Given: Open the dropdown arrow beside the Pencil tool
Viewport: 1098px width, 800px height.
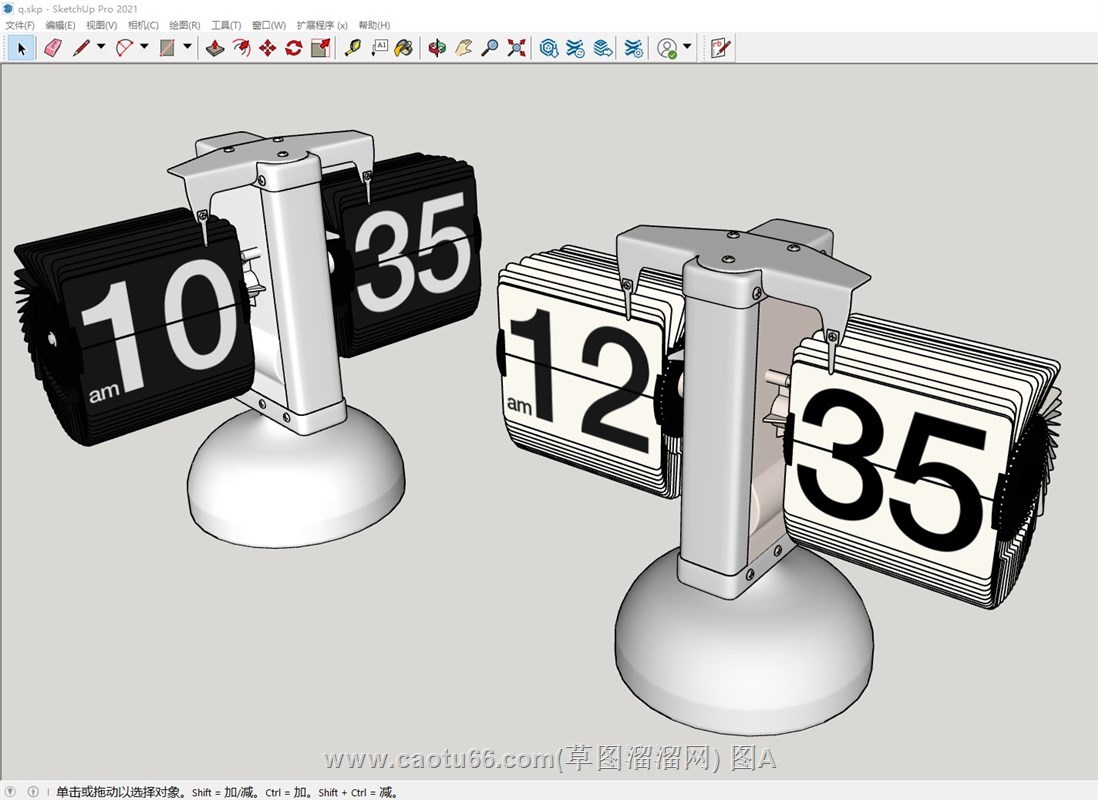Looking at the screenshot, I should 101,47.
